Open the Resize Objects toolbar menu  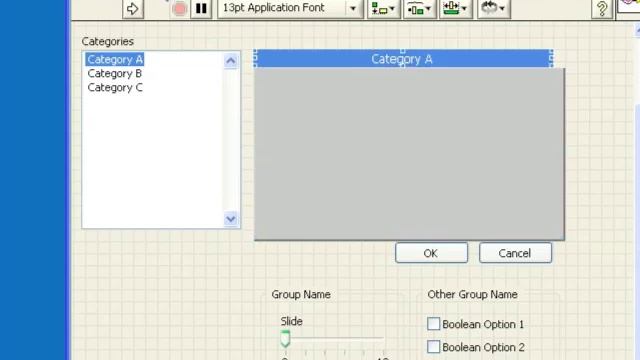455,9
